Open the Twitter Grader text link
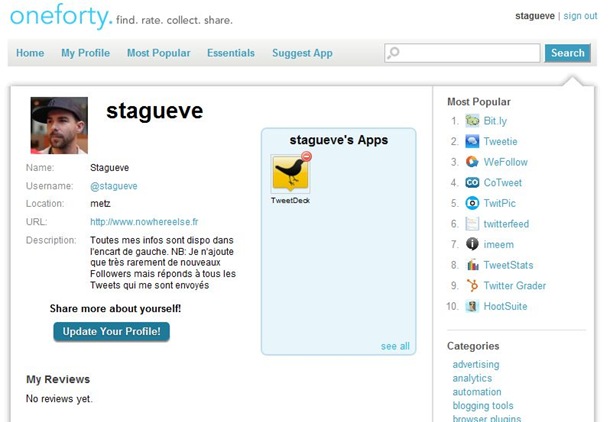 click(515, 285)
